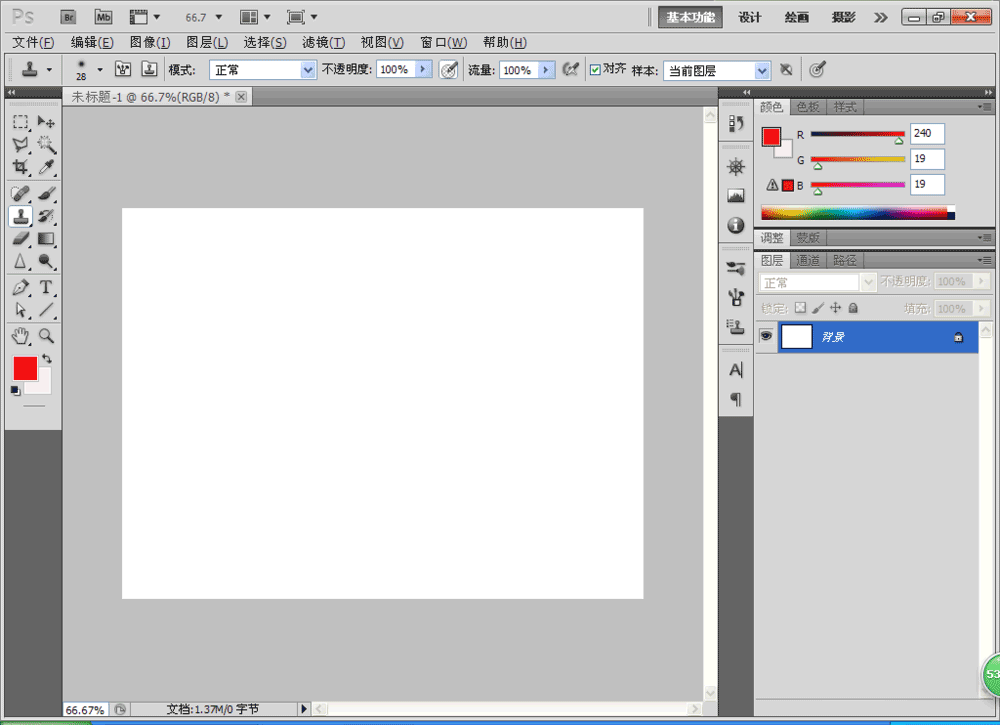
Task: Open the arrange documents dropdown
Action: (255, 17)
